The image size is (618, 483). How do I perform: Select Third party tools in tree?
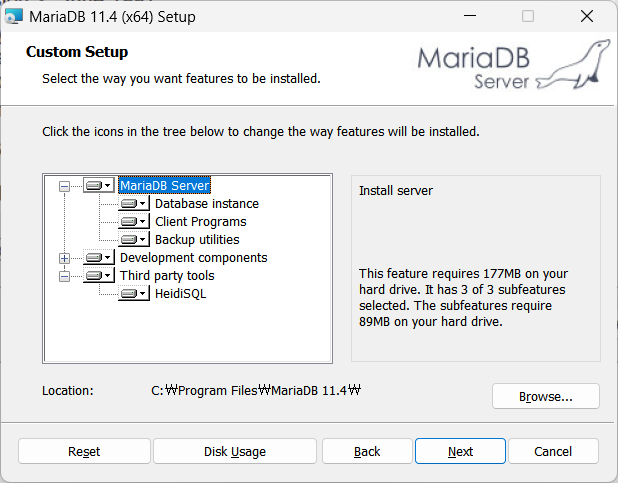pos(167,276)
